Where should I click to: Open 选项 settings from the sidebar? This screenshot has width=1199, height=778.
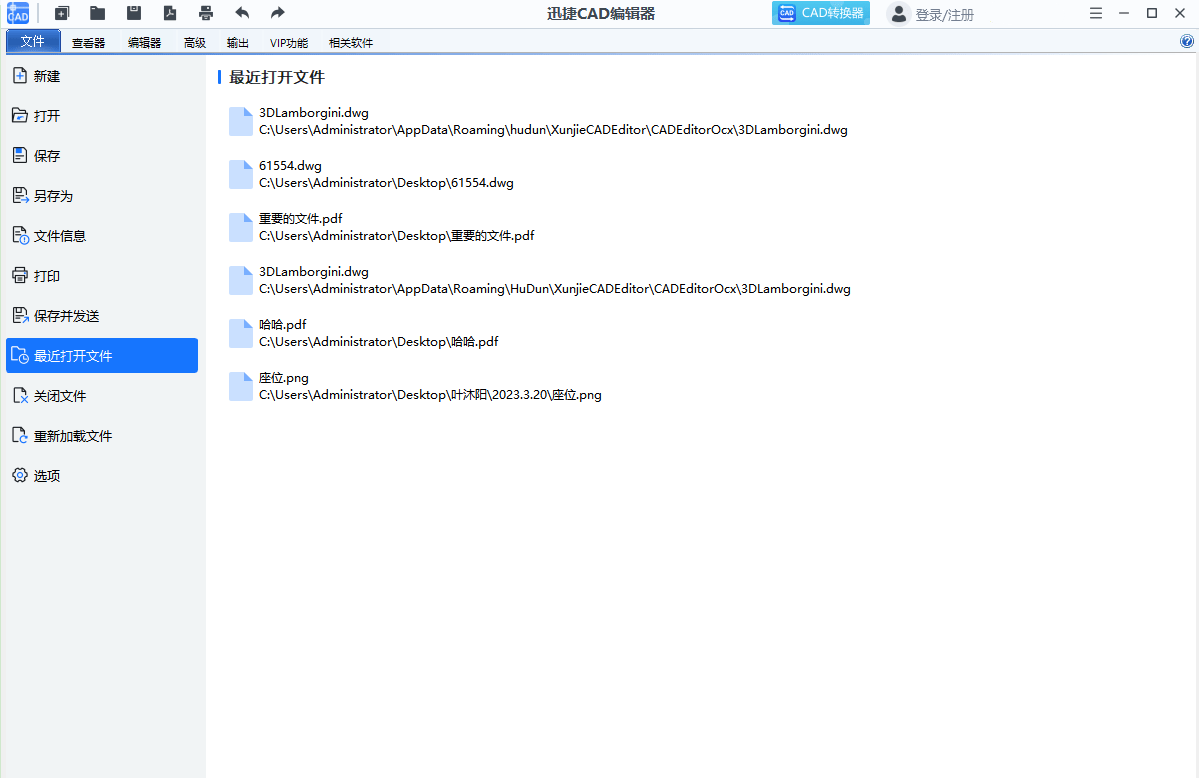pos(102,476)
